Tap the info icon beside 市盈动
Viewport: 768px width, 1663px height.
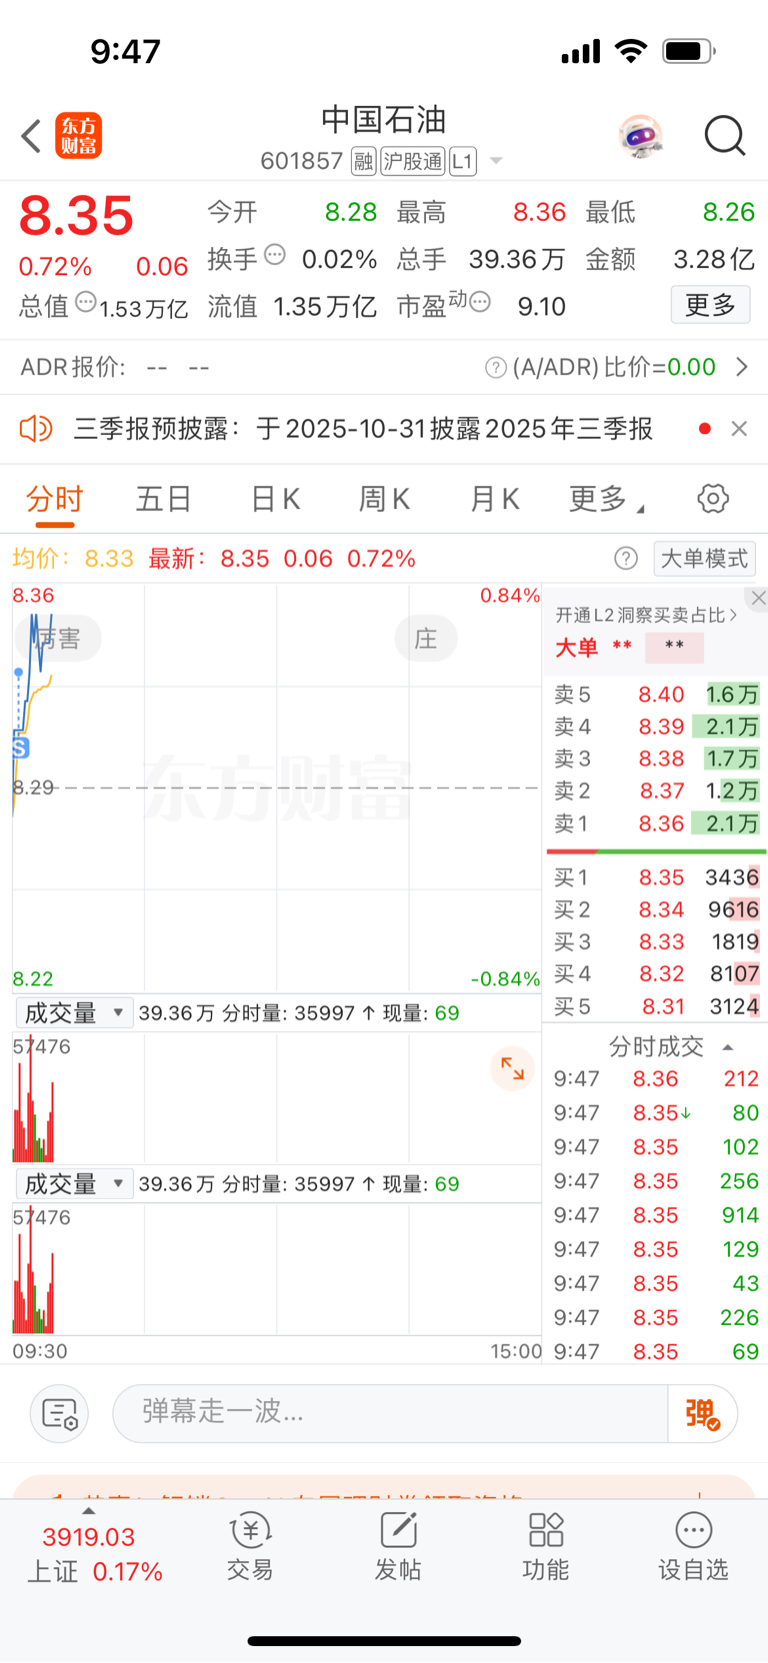(x=480, y=301)
